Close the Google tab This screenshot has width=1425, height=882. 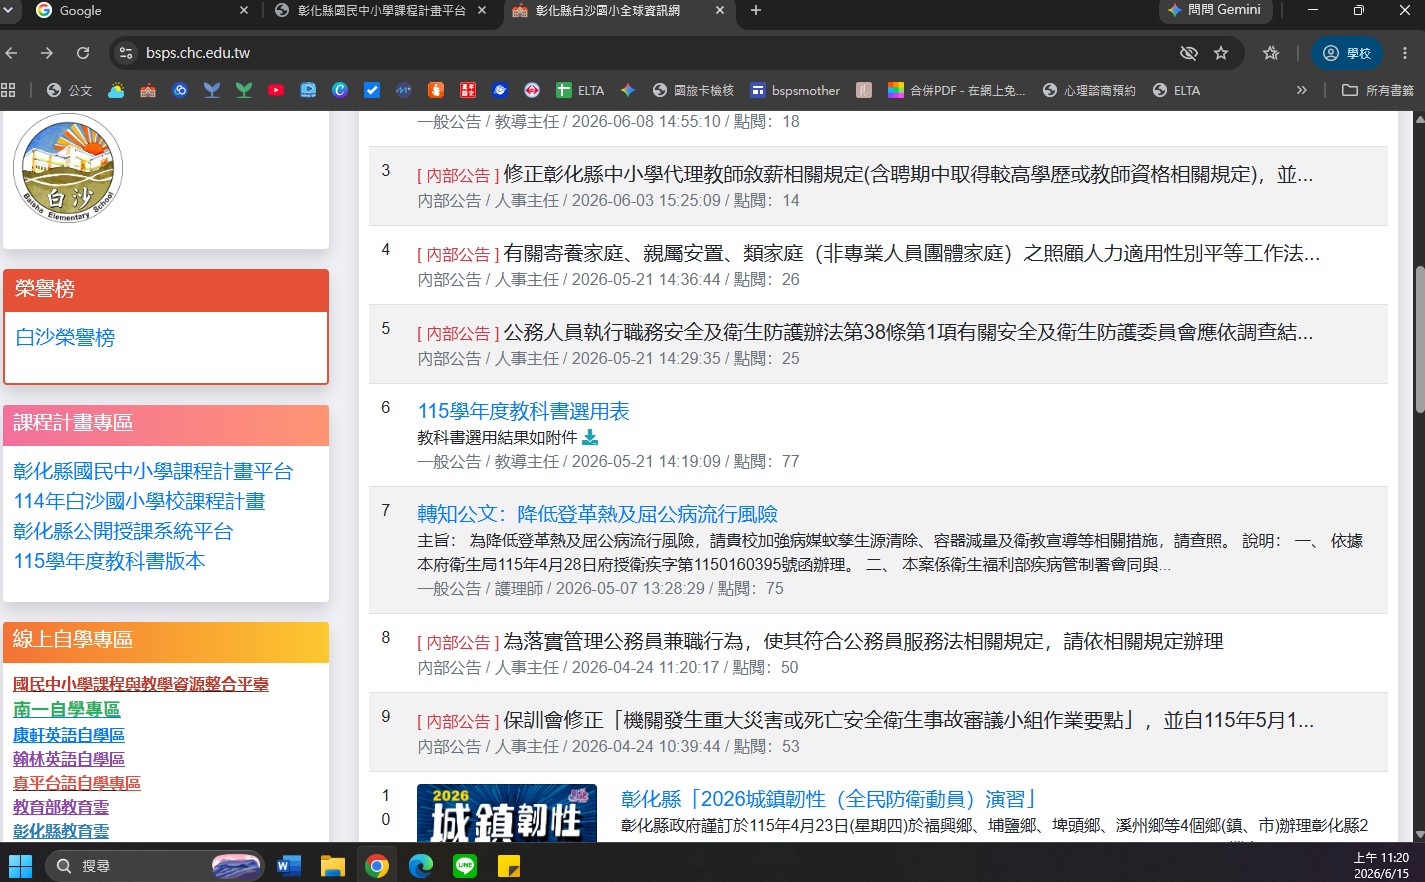[245, 10]
